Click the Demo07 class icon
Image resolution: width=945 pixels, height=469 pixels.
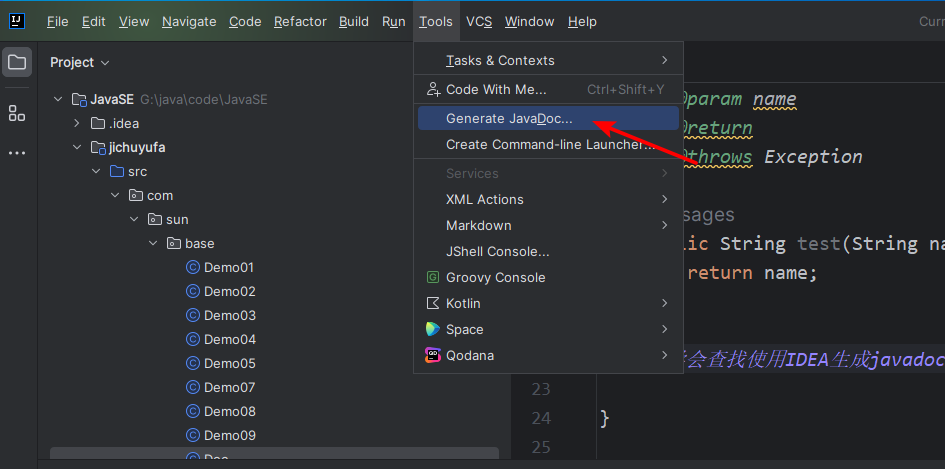(x=193, y=387)
